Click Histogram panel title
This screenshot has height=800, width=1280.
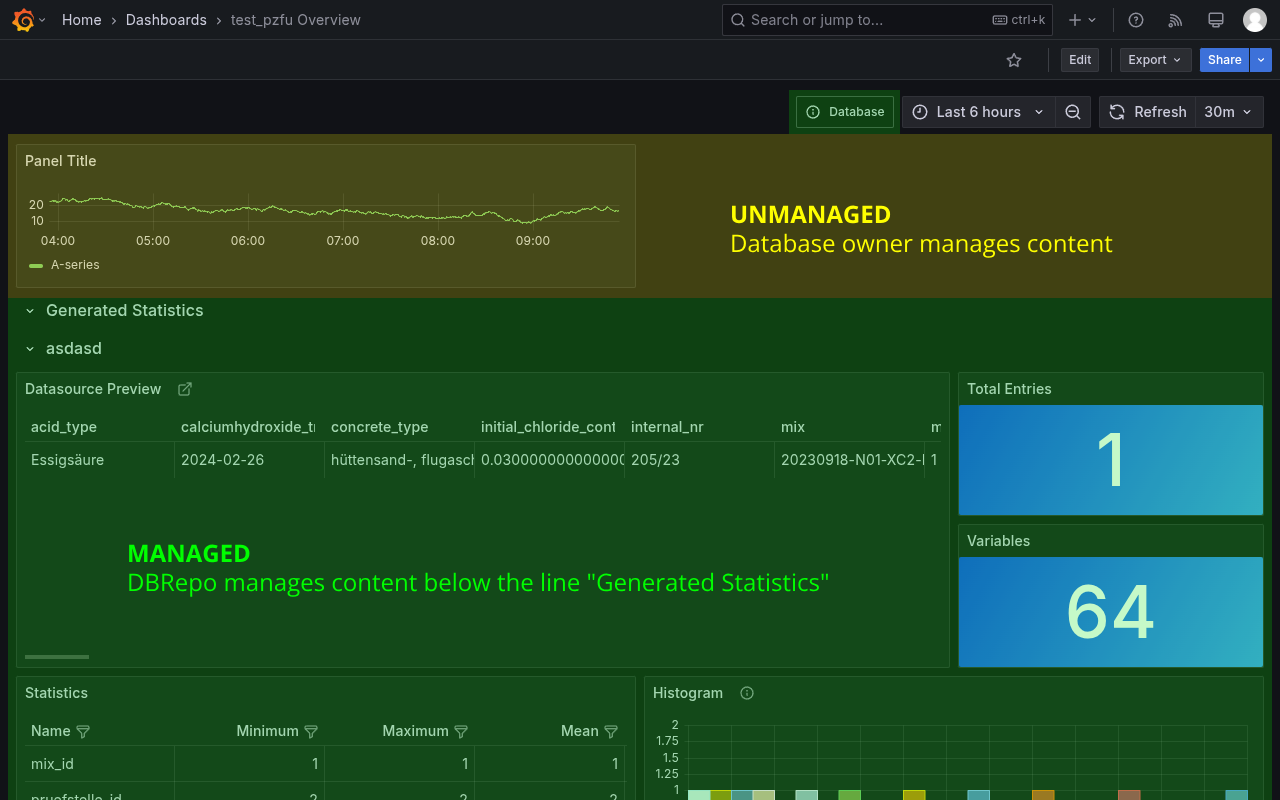coord(688,693)
